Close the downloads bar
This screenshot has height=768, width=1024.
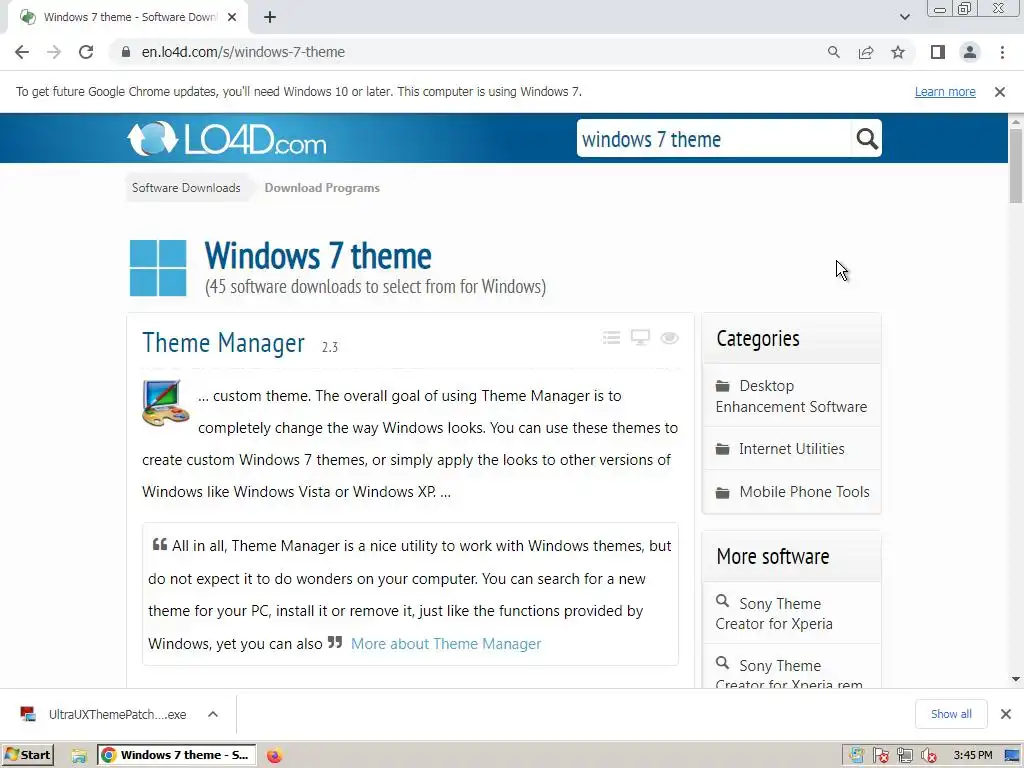(x=1006, y=714)
